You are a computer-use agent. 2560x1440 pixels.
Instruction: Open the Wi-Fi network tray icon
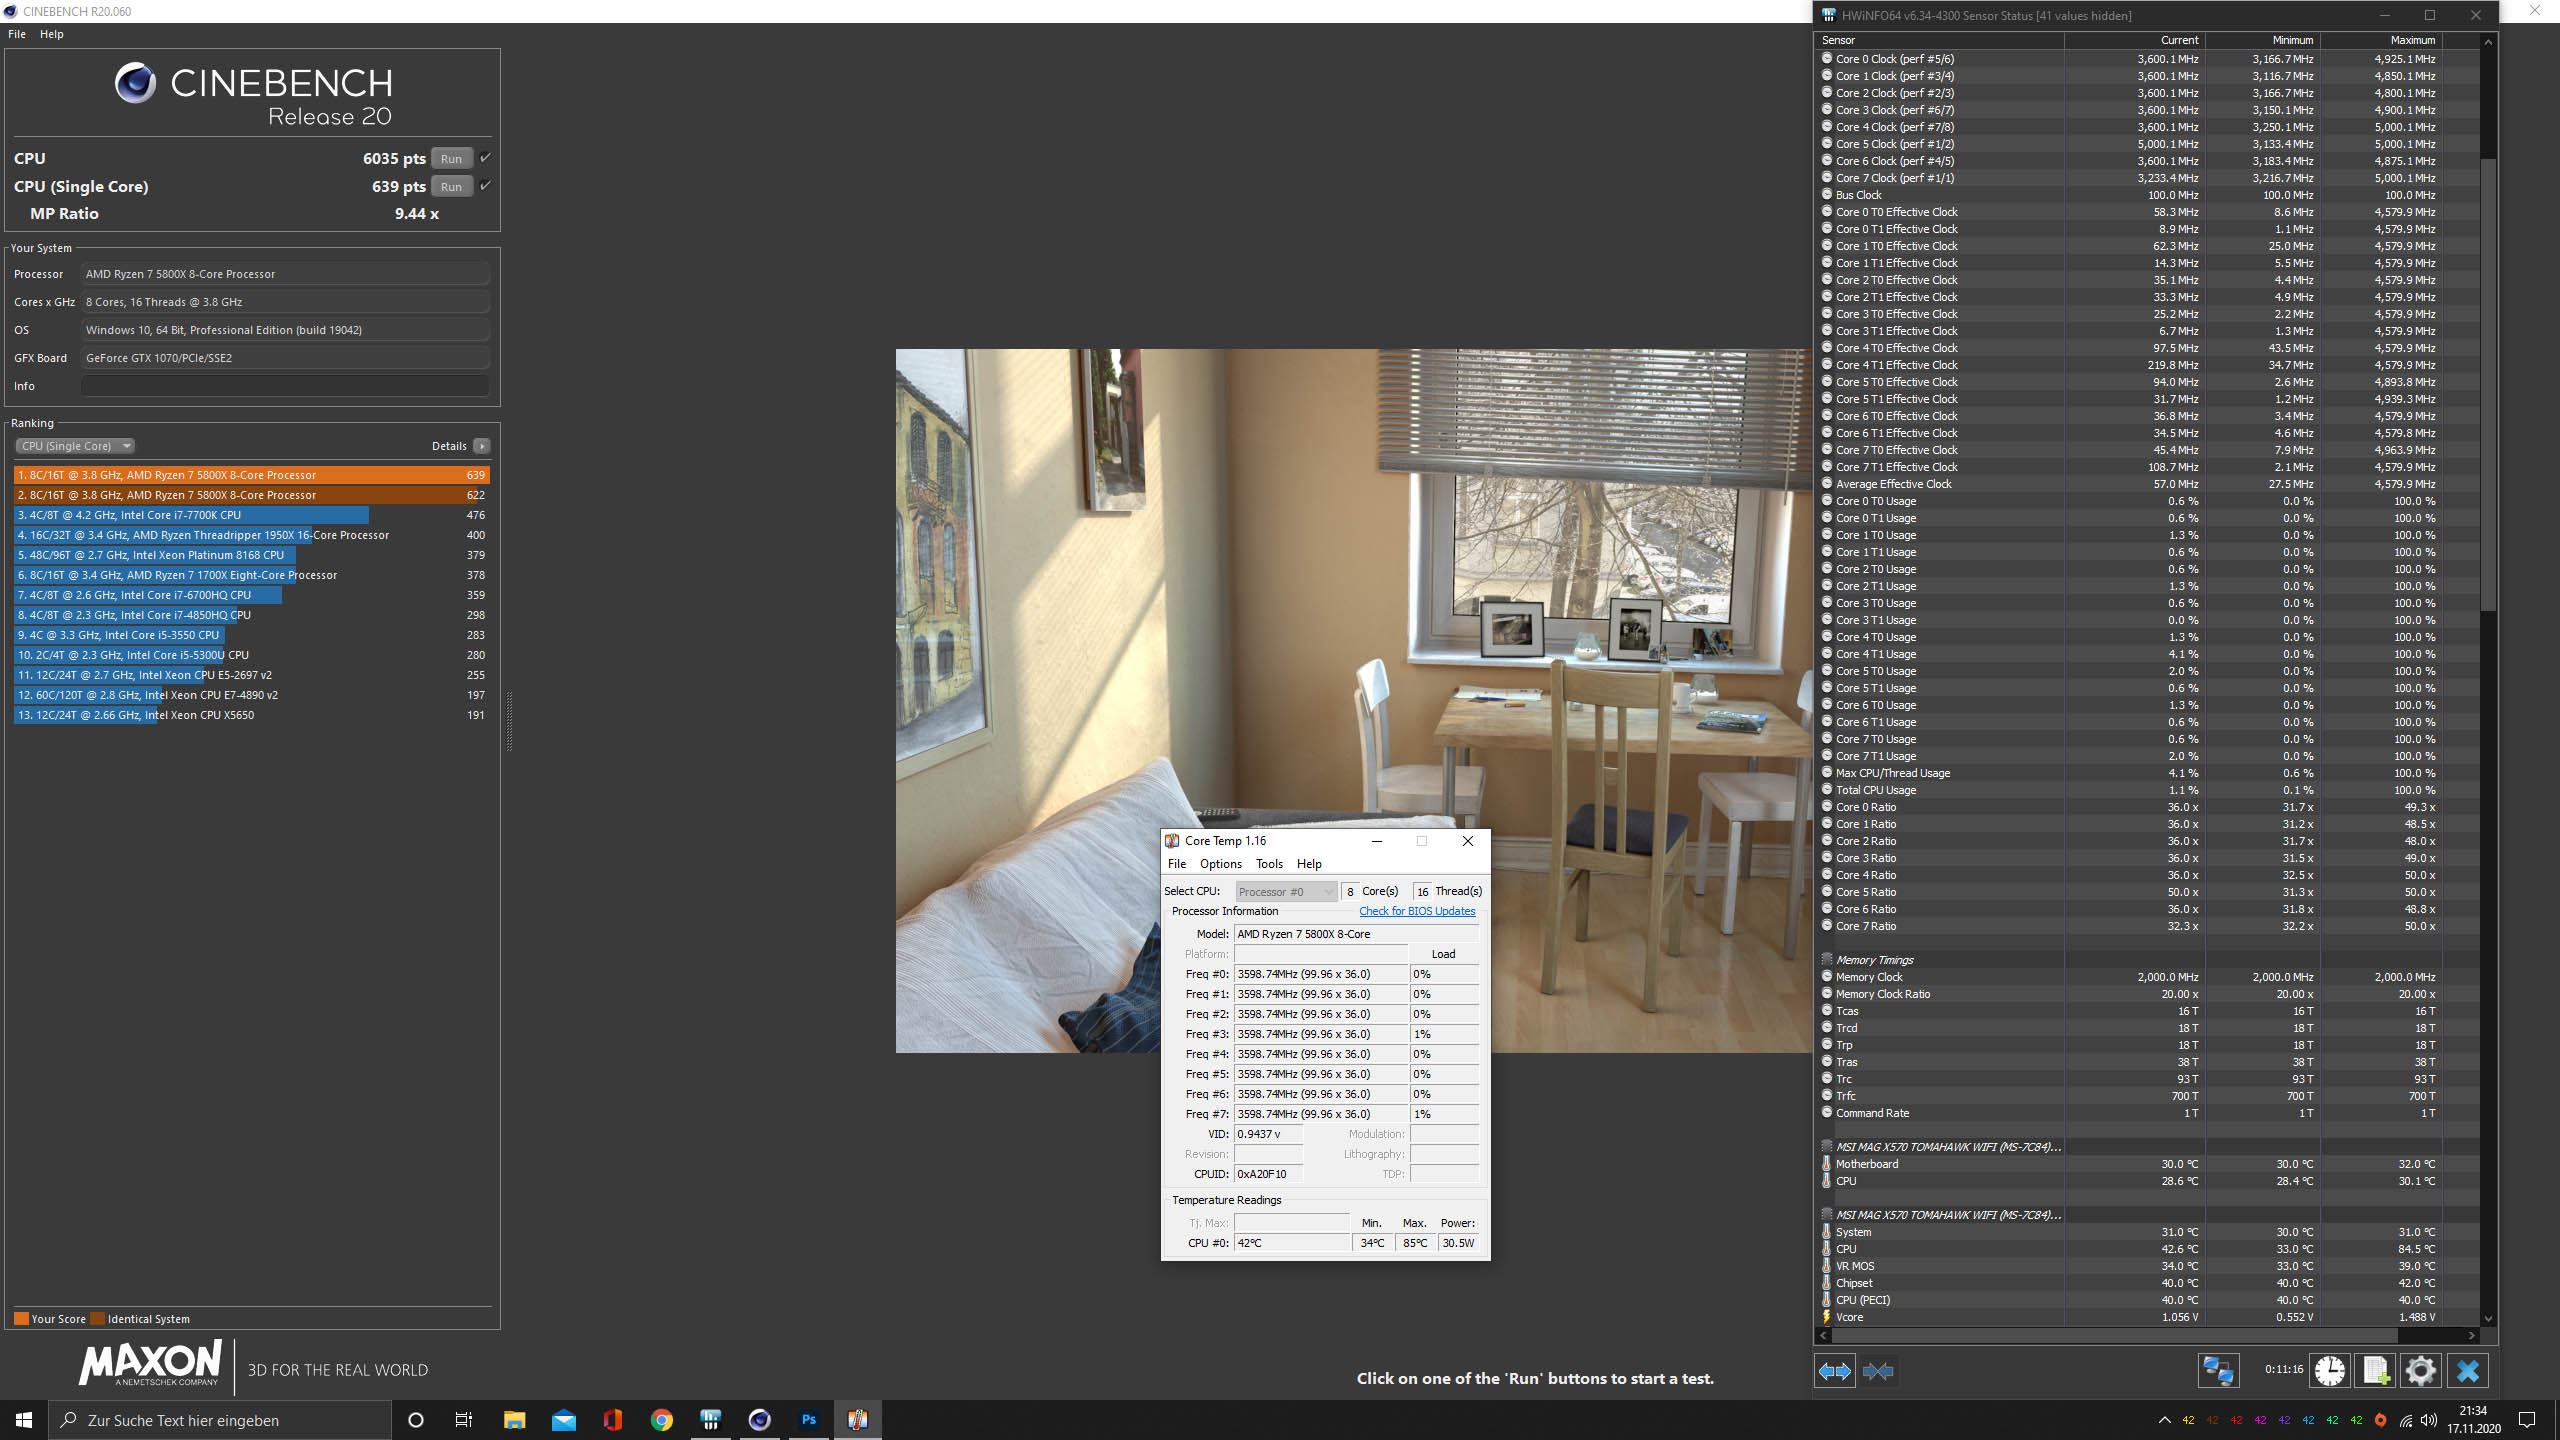[x=2405, y=1420]
